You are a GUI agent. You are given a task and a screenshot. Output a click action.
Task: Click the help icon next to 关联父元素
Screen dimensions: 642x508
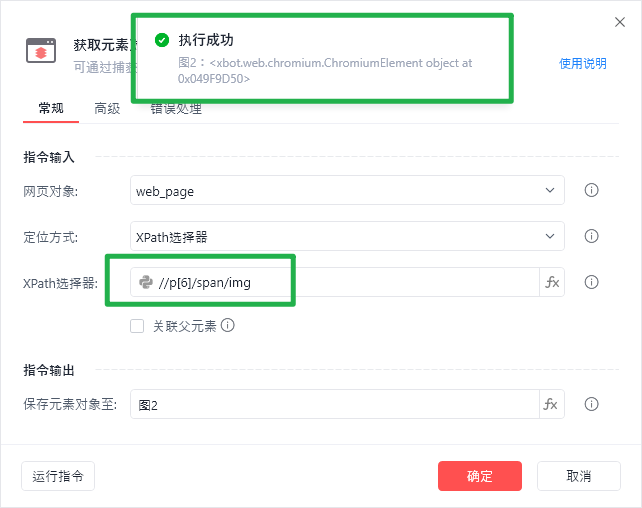[228, 325]
